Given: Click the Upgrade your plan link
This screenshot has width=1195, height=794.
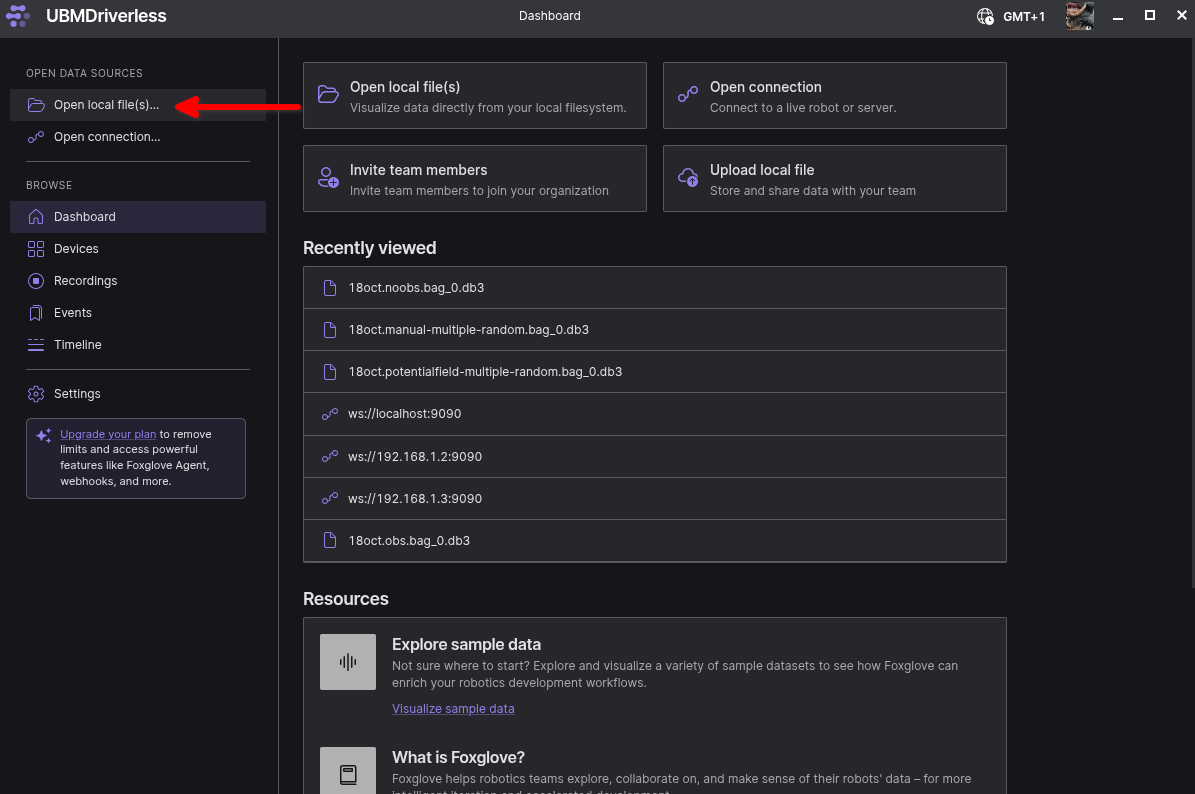Looking at the screenshot, I should click(108, 434).
